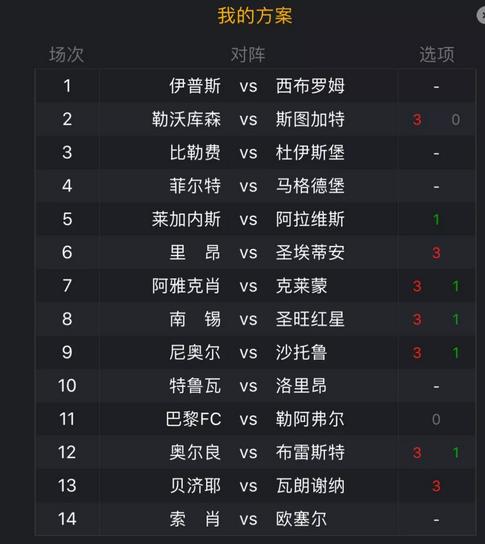Select option 0 for match 2 斯图加特
This screenshot has width=485, height=544.
pos(456,120)
